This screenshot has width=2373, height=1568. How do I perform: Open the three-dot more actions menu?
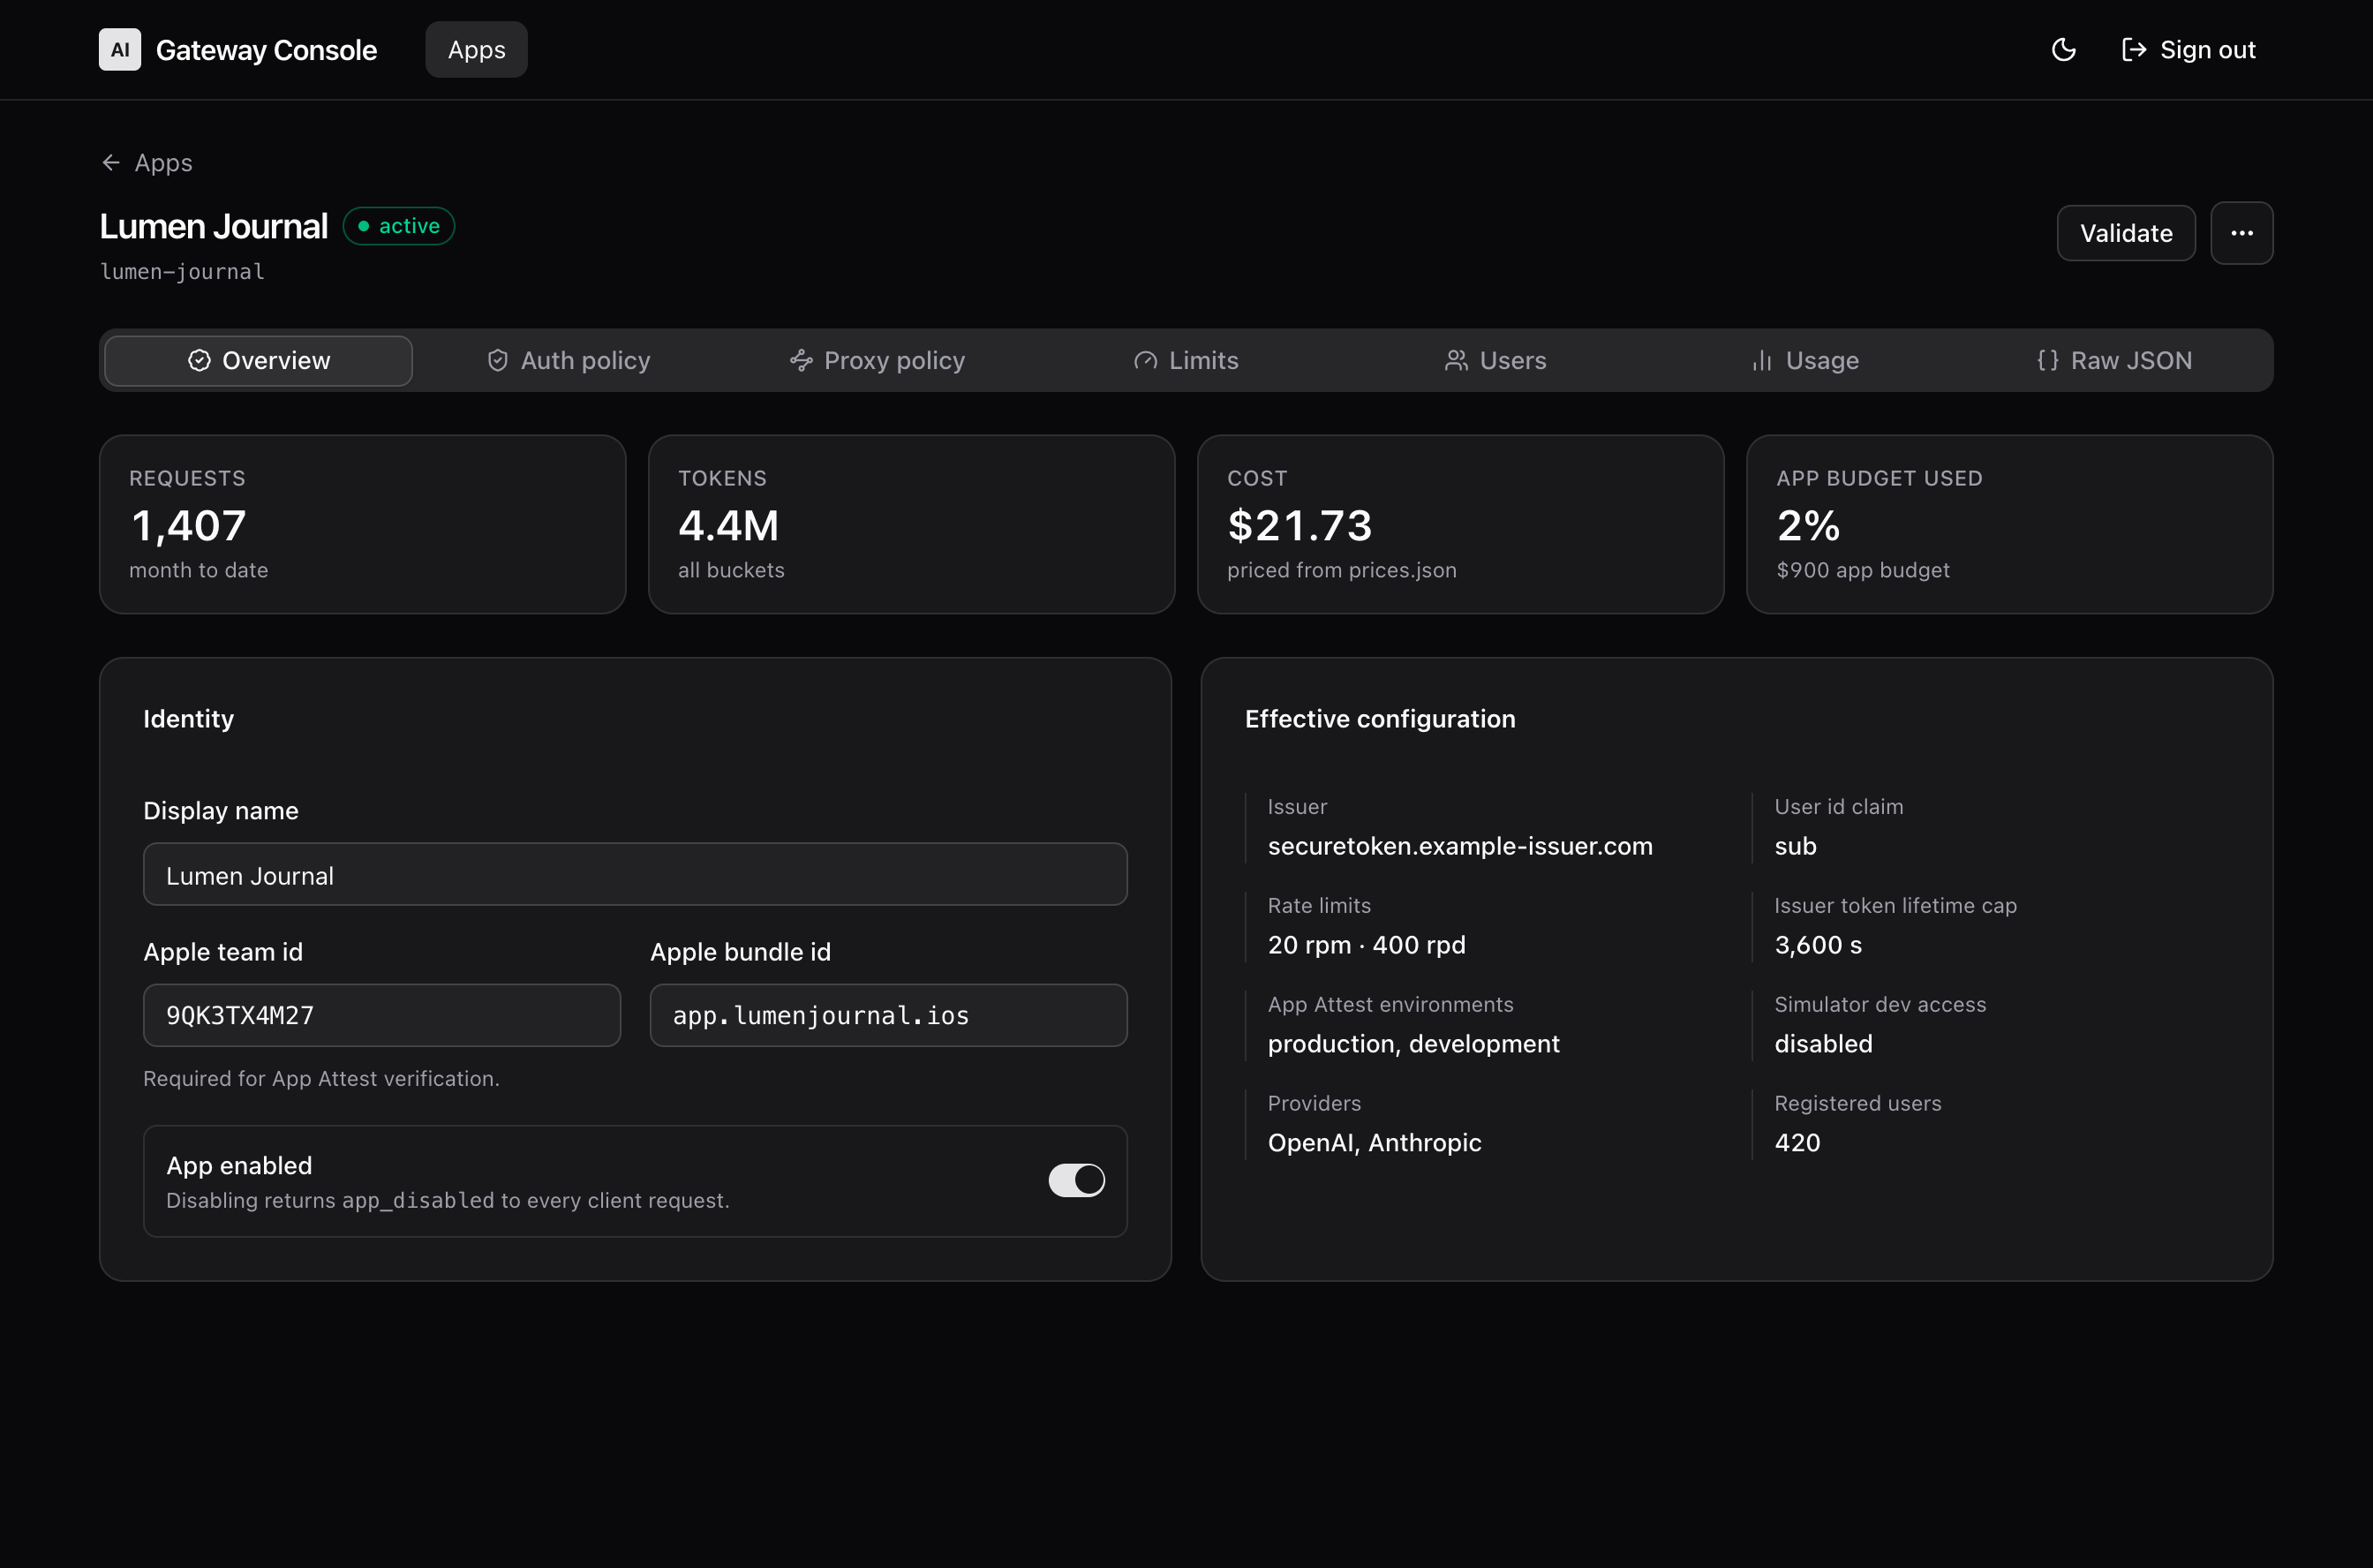2241,233
